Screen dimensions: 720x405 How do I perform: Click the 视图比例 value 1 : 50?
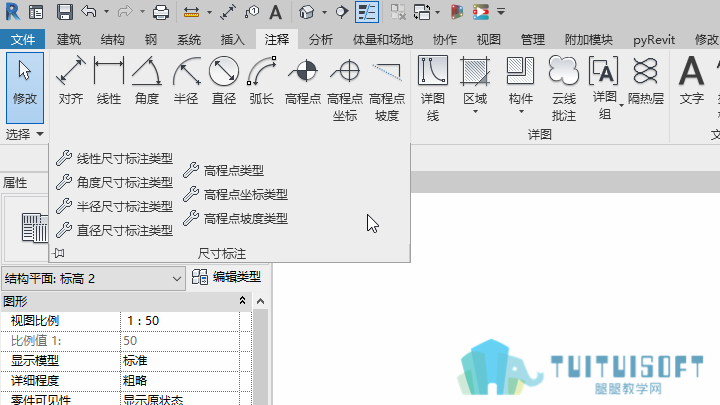coord(180,321)
